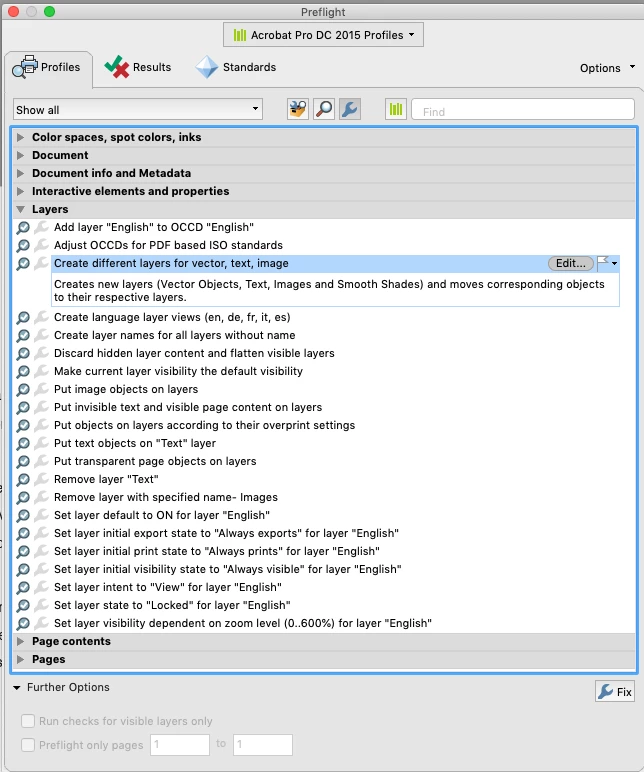Click magnifier icon beside Set layer initial visibility state
The width and height of the screenshot is (644, 772).
coord(23,569)
